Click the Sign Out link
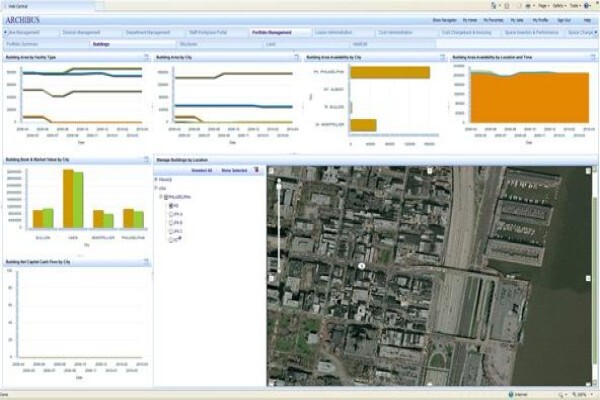600x400 pixels. click(564, 20)
